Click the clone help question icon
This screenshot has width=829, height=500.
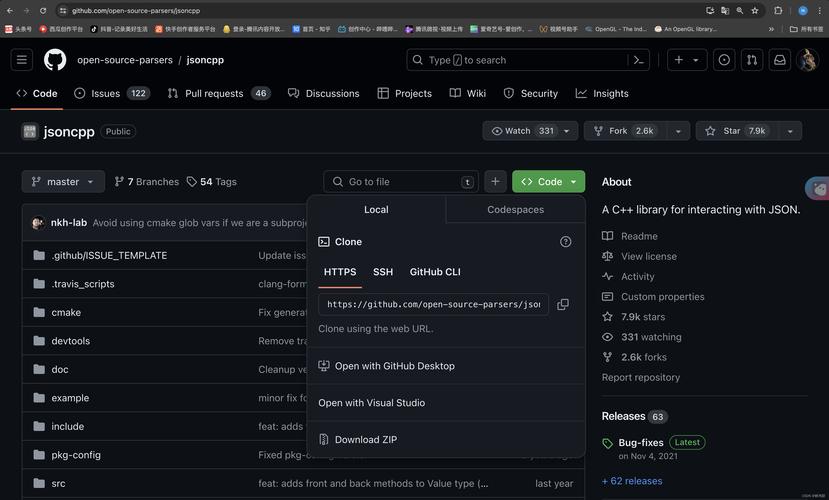[565, 242]
